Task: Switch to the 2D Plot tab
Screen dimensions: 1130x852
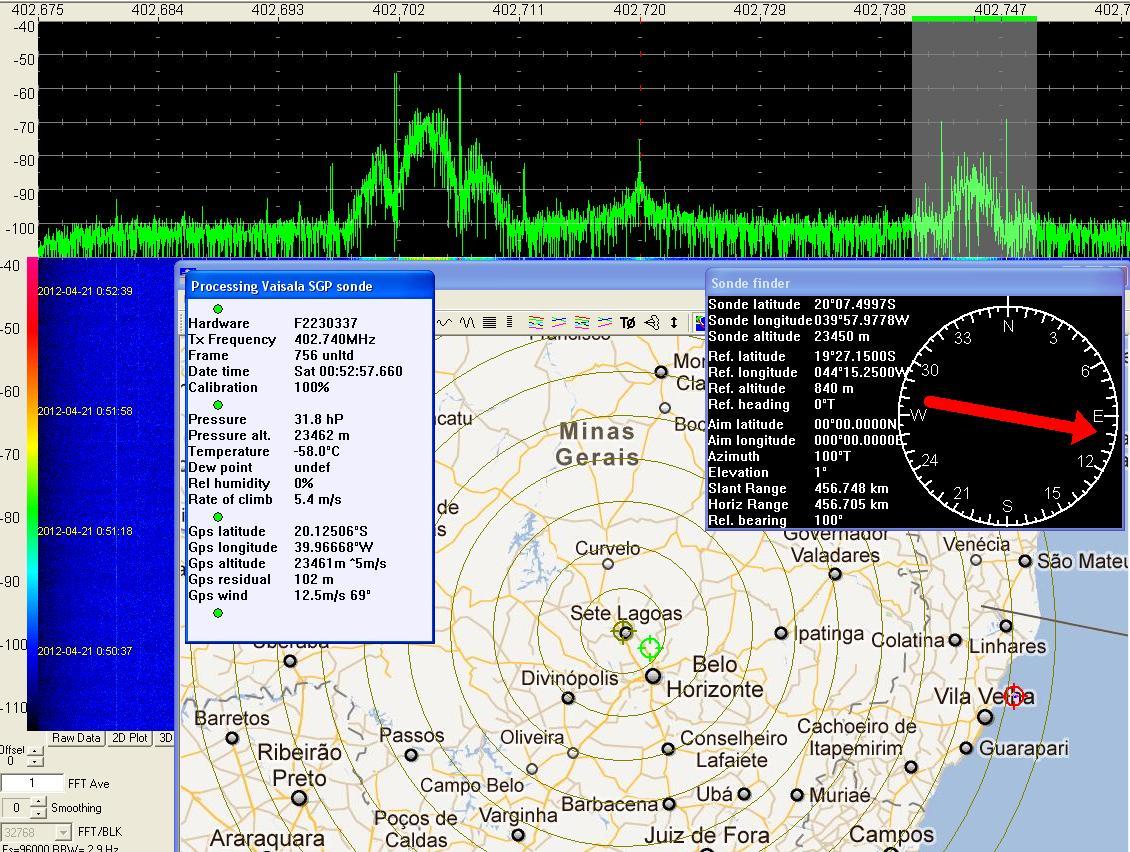Action: (129, 738)
